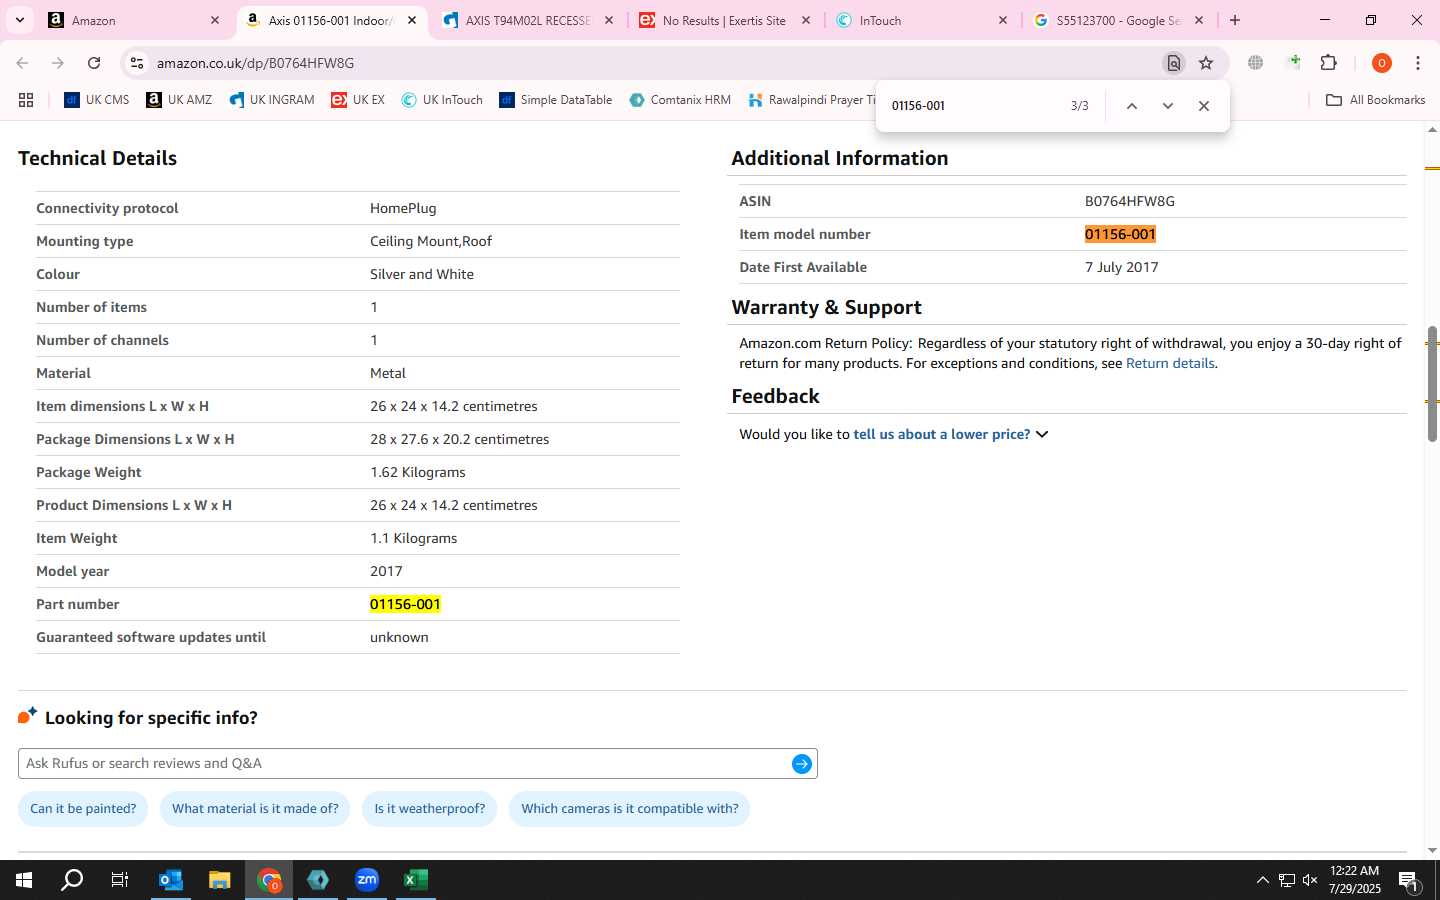Ask Rufus 'Can it be painted?'
The image size is (1440, 900).
coord(83,809)
